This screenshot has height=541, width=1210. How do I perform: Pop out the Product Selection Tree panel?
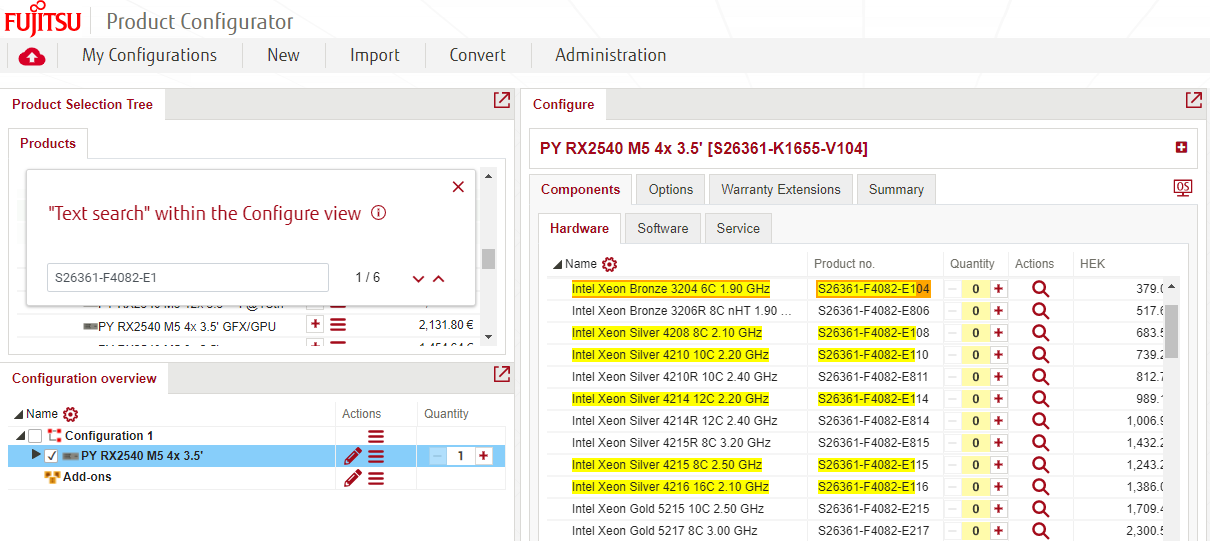click(x=501, y=100)
